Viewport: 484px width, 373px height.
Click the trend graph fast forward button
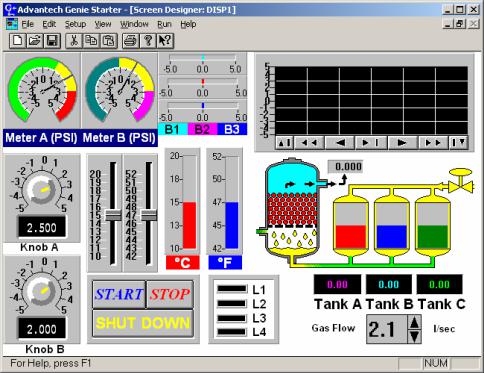click(433, 143)
